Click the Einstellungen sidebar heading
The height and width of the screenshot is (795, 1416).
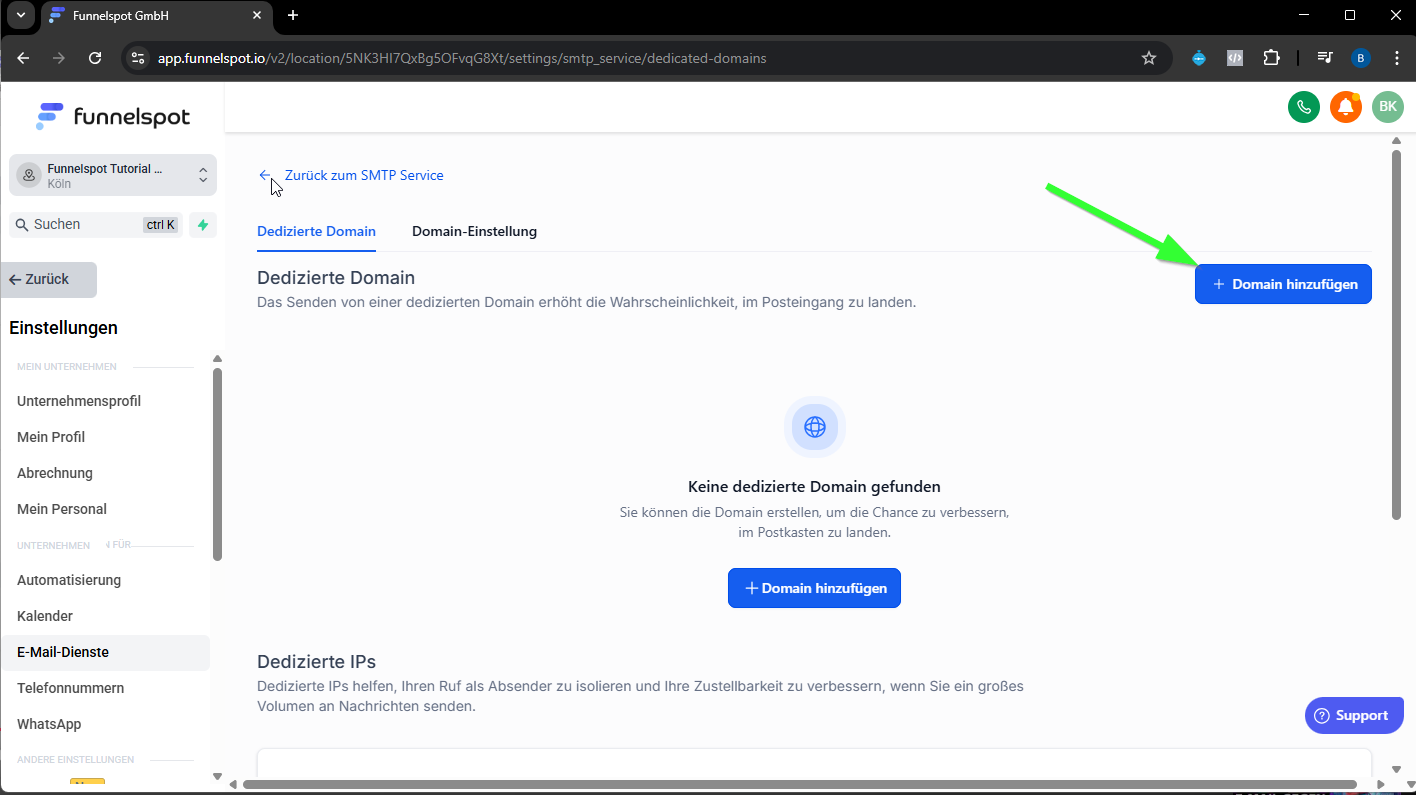pos(63,328)
